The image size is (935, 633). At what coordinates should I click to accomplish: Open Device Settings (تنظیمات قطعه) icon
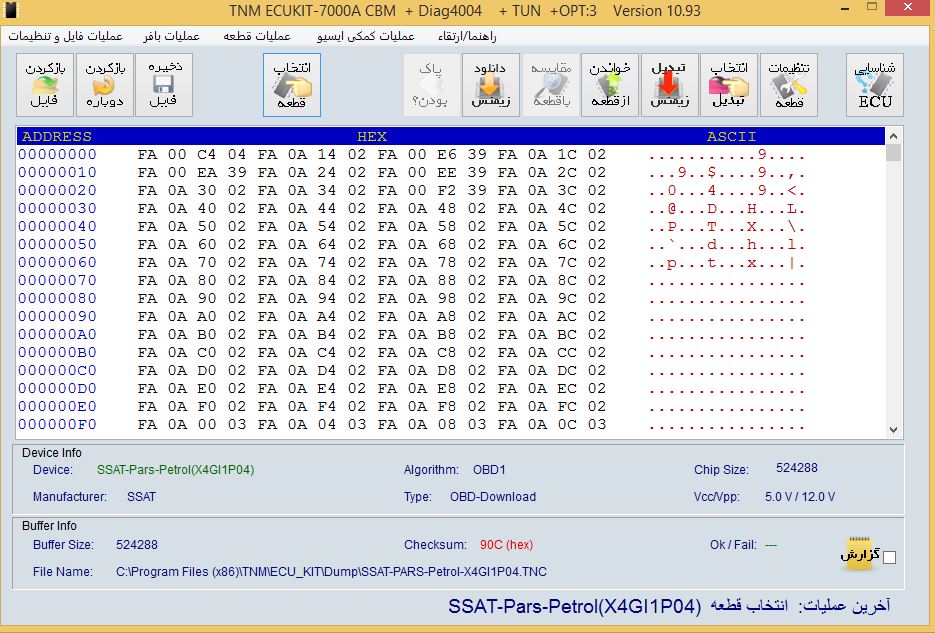pos(788,85)
